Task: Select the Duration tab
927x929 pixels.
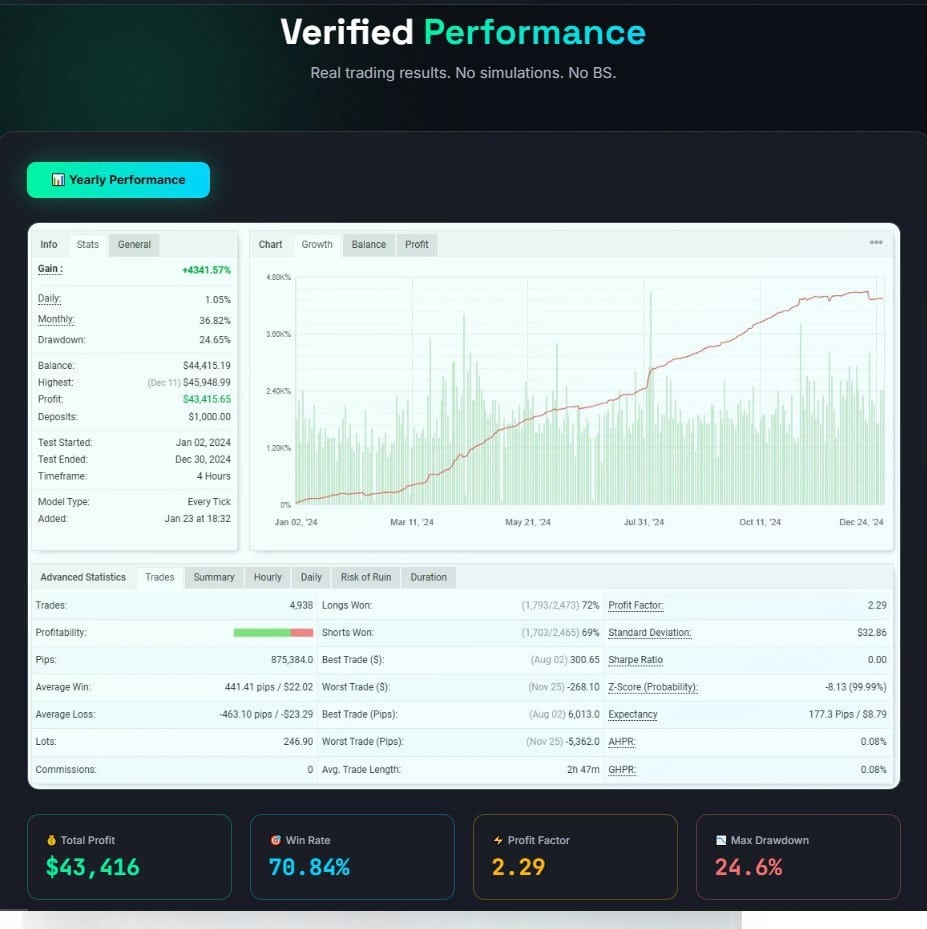Action: (428, 577)
